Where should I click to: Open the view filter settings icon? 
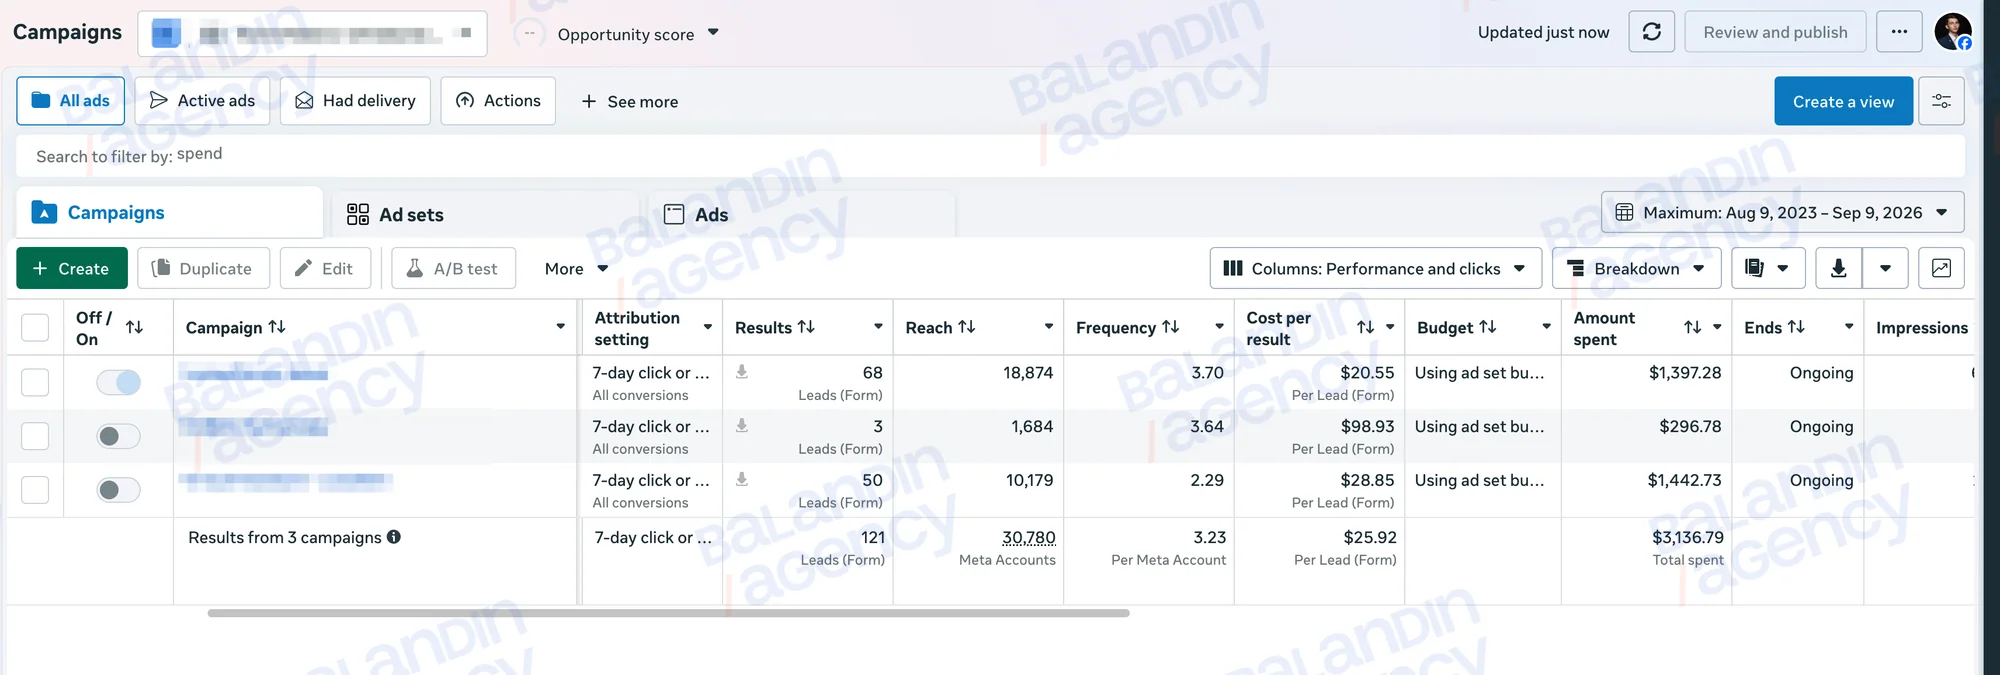click(1941, 101)
